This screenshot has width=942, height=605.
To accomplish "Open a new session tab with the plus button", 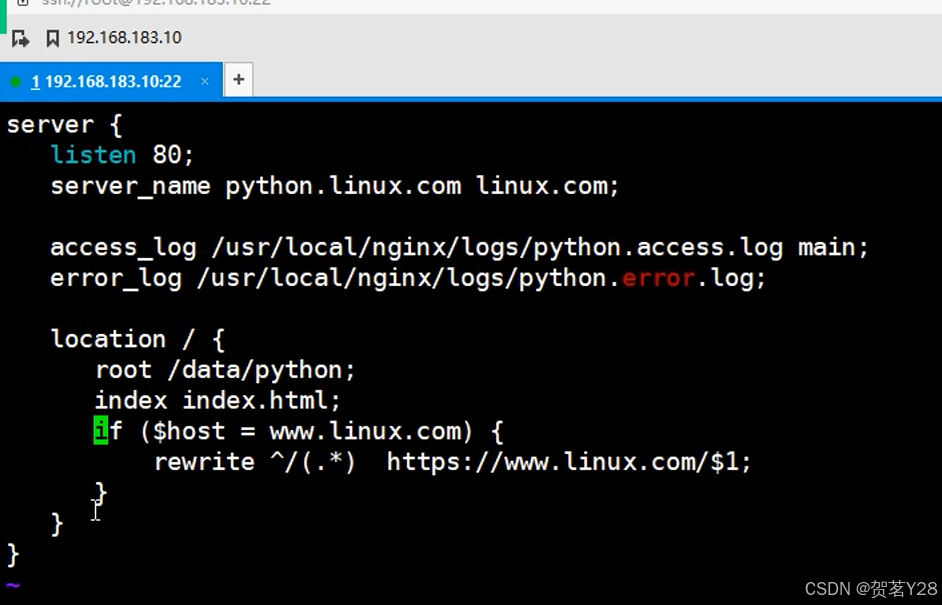I will [238, 79].
